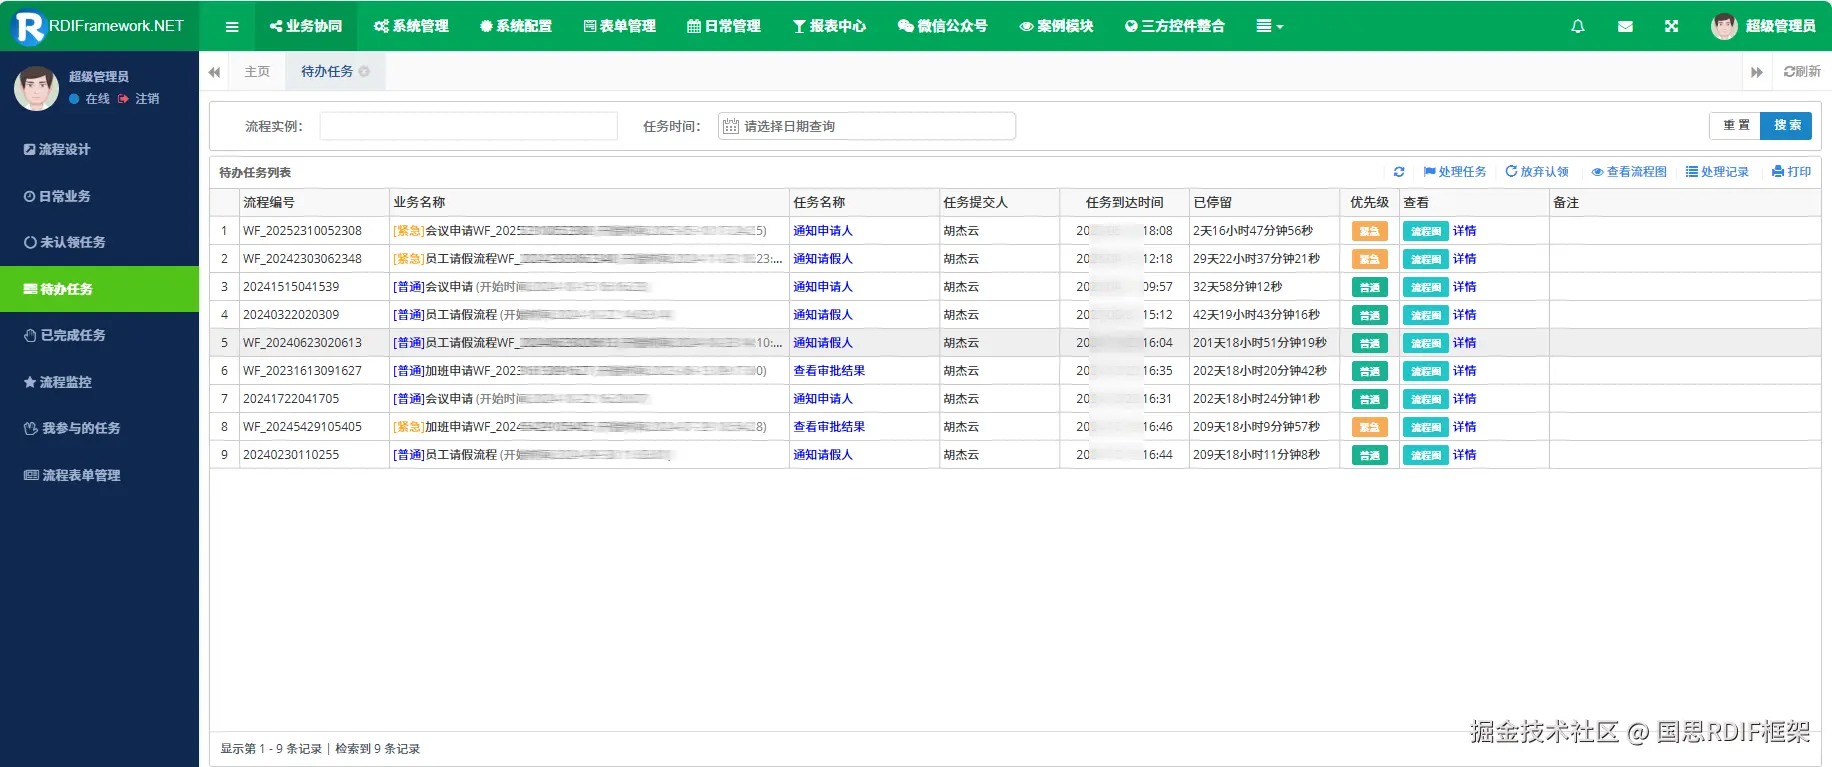
Task: Close the 待办任务 tab
Action: 365,72
